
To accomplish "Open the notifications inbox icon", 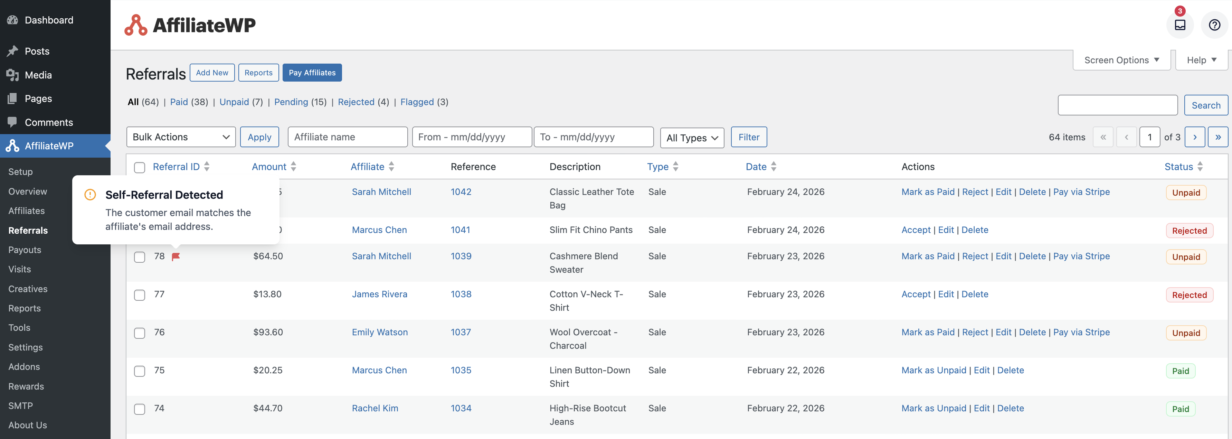I will (1180, 25).
